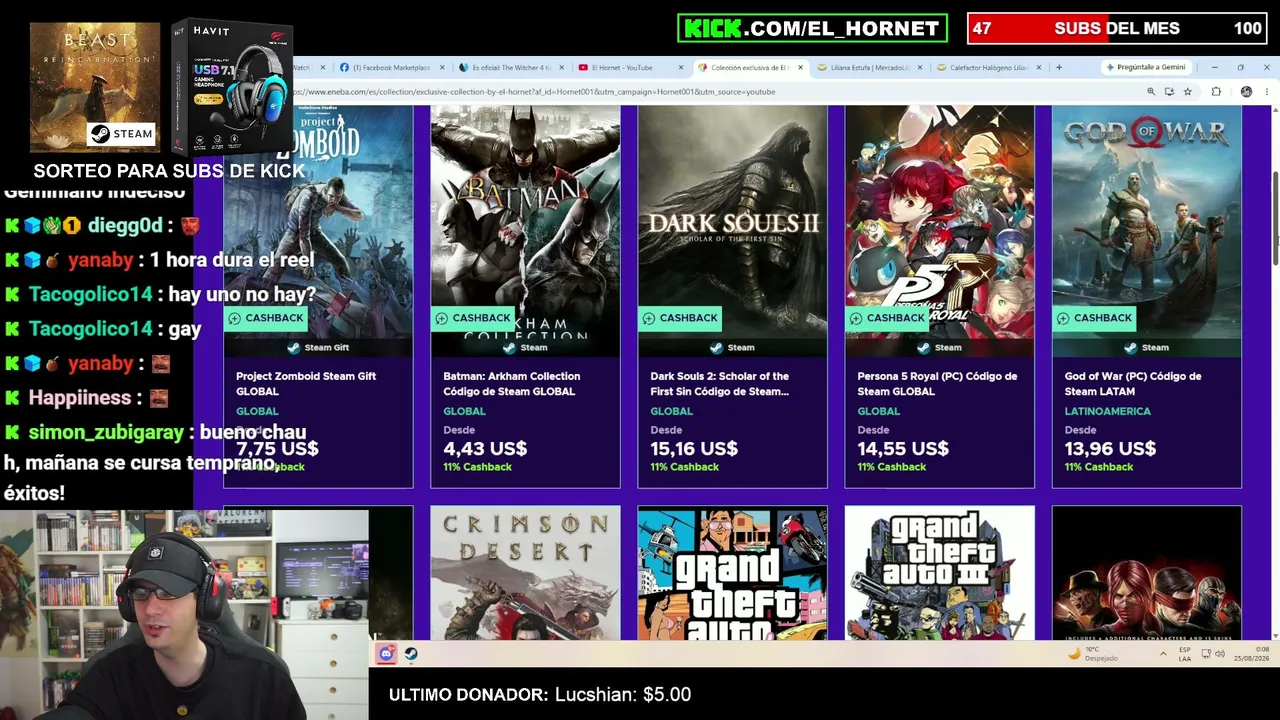
Task: Open the Persona 5 Royal cover image
Action: coord(939,223)
